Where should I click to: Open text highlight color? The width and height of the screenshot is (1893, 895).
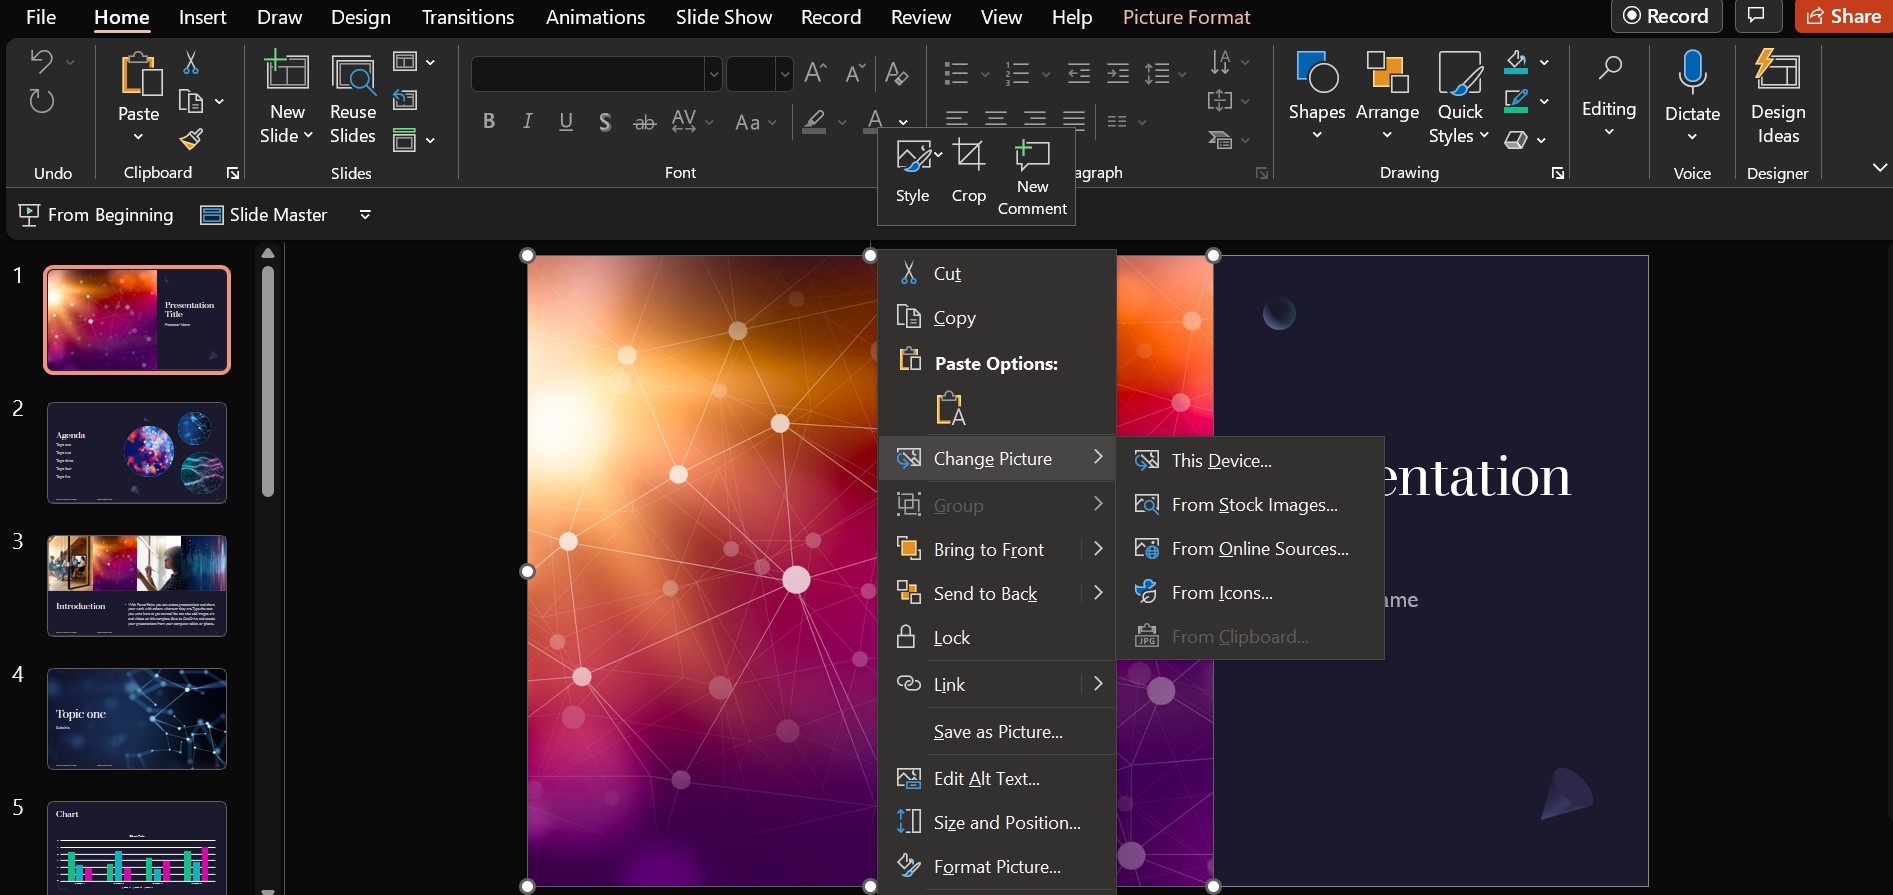(815, 122)
